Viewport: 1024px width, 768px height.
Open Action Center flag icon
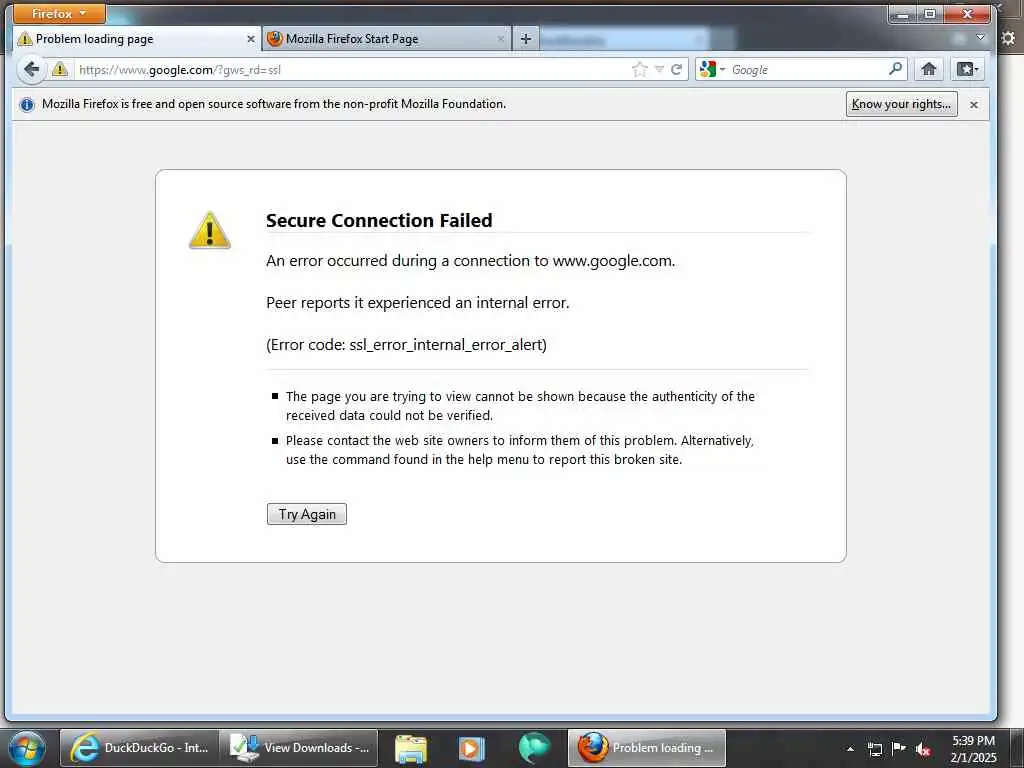coord(899,748)
